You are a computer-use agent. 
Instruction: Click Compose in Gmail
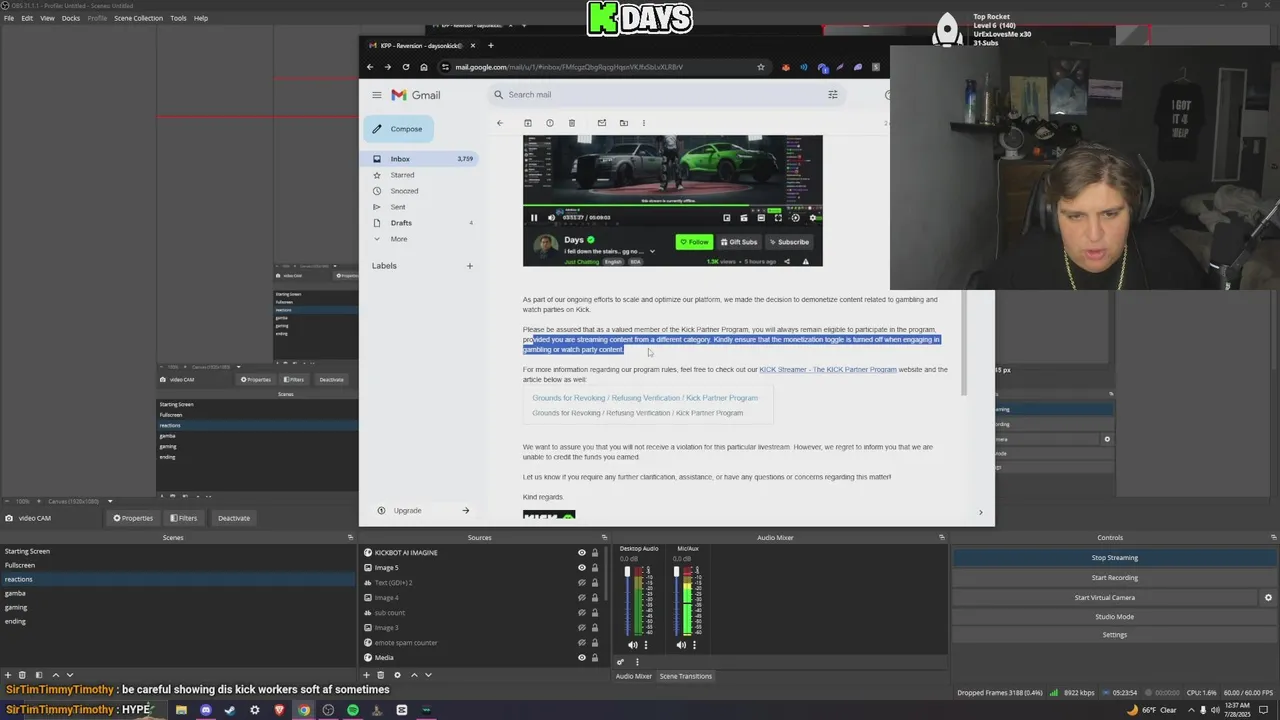click(x=399, y=129)
